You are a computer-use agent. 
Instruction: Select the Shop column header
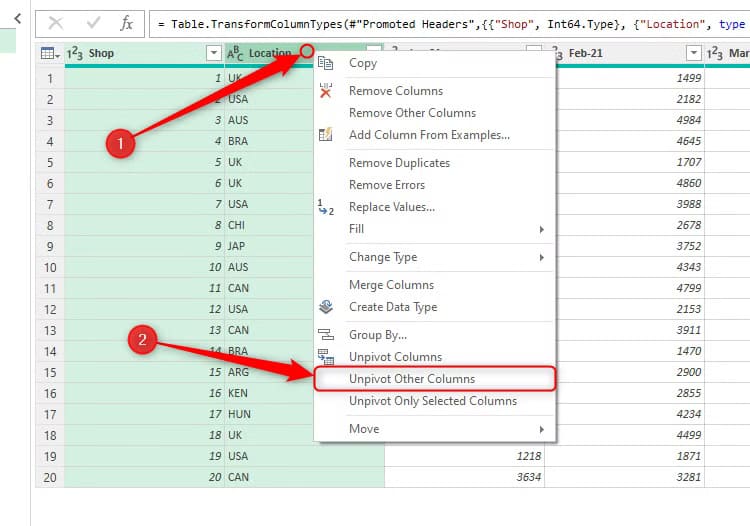coord(144,53)
